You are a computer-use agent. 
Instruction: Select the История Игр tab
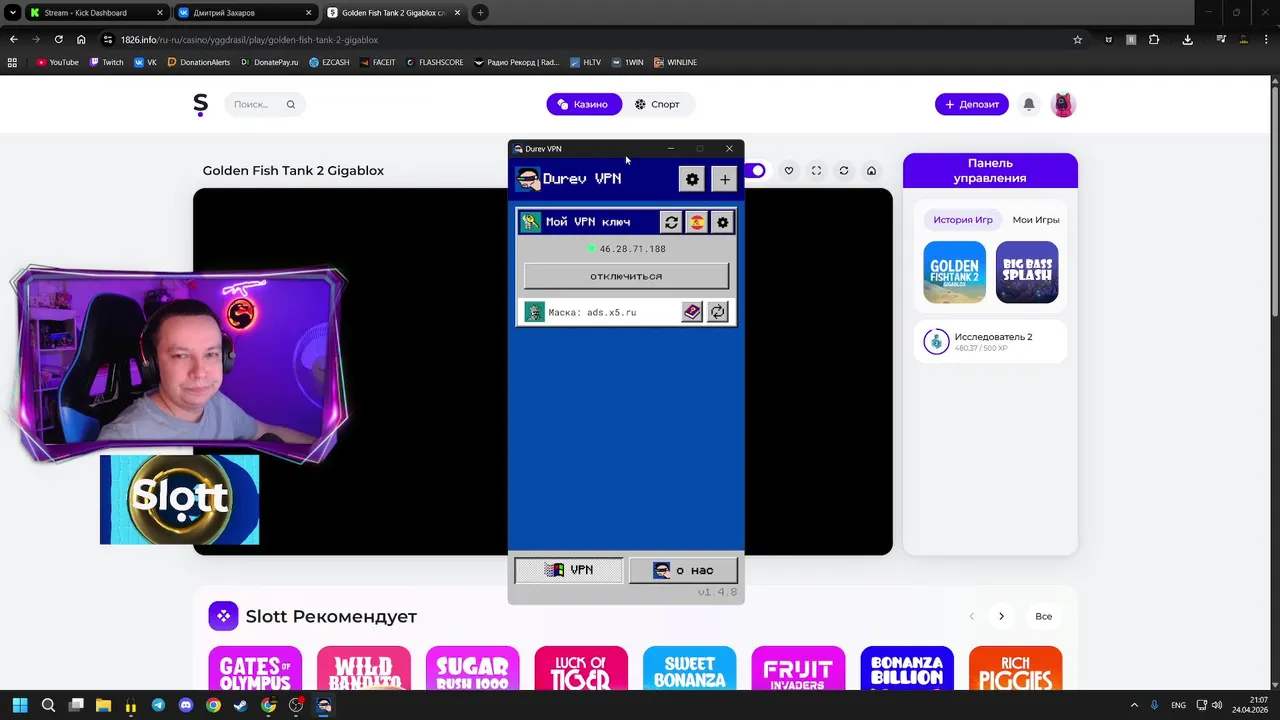click(x=963, y=220)
